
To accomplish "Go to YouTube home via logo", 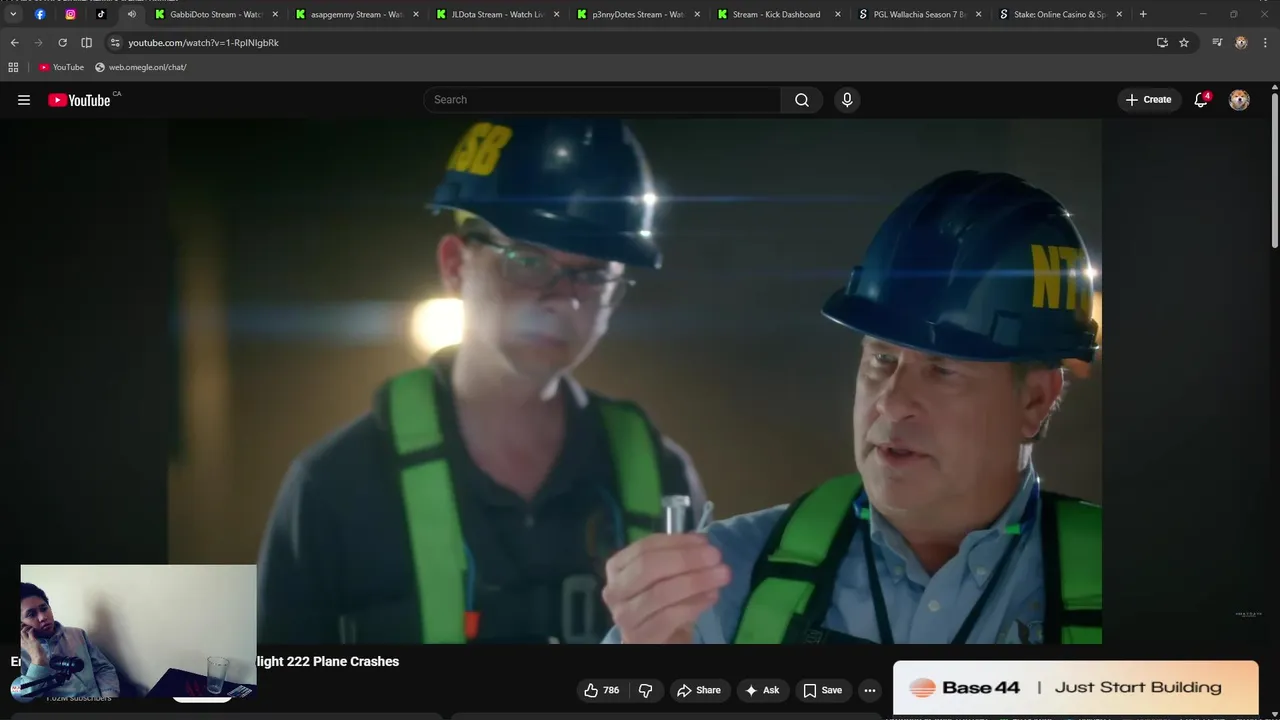I will click(x=79, y=100).
